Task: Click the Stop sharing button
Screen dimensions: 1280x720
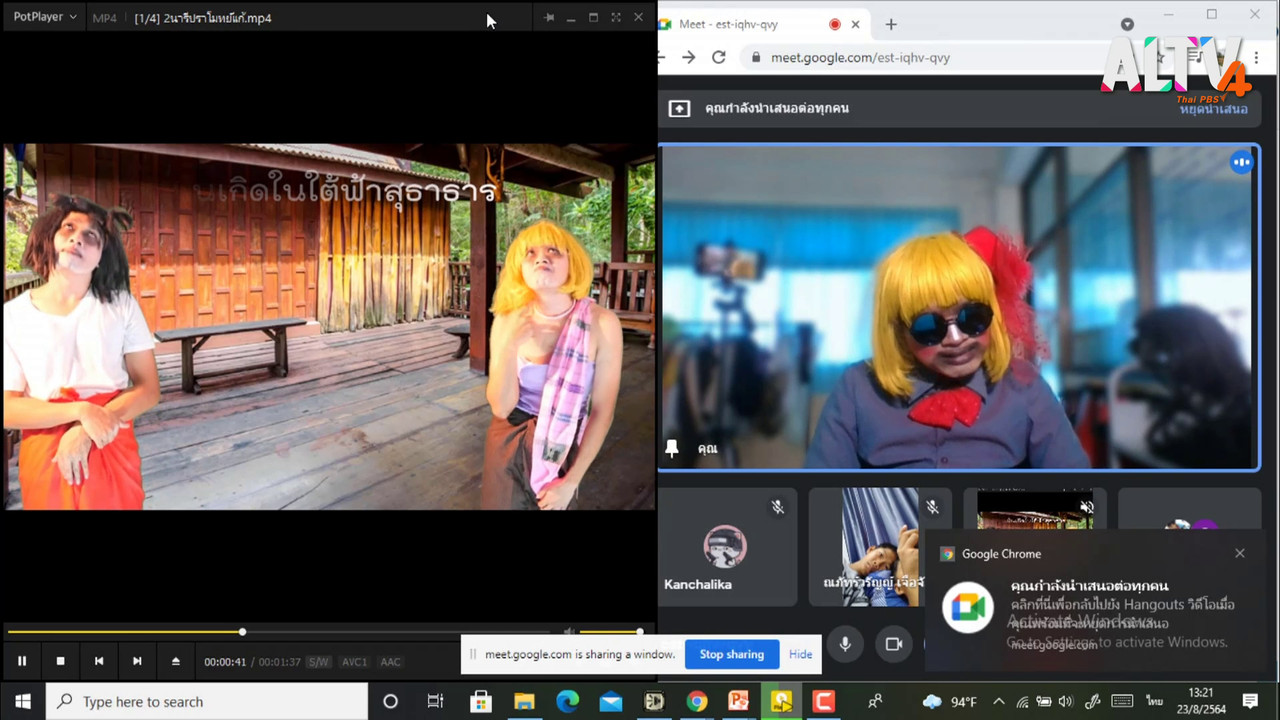Action: [731, 654]
